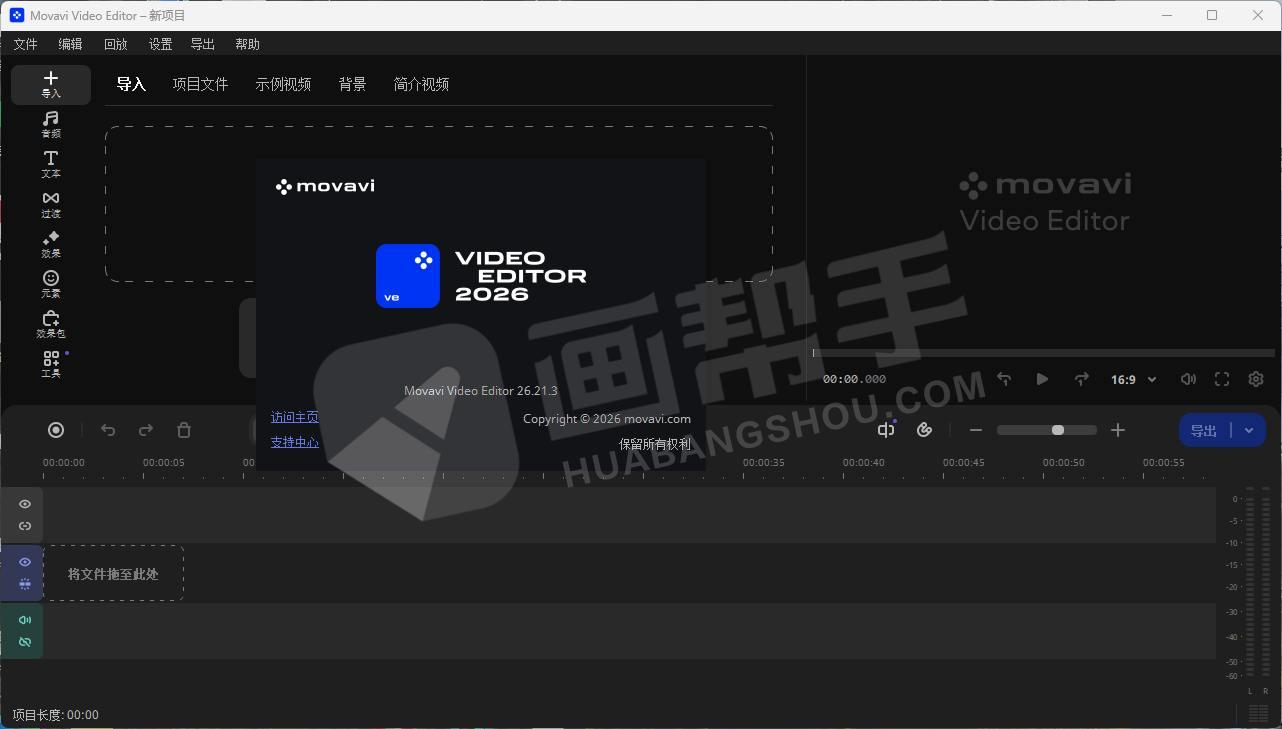Switch to the 示例视频 tab
This screenshot has width=1282, height=729.
[283, 84]
